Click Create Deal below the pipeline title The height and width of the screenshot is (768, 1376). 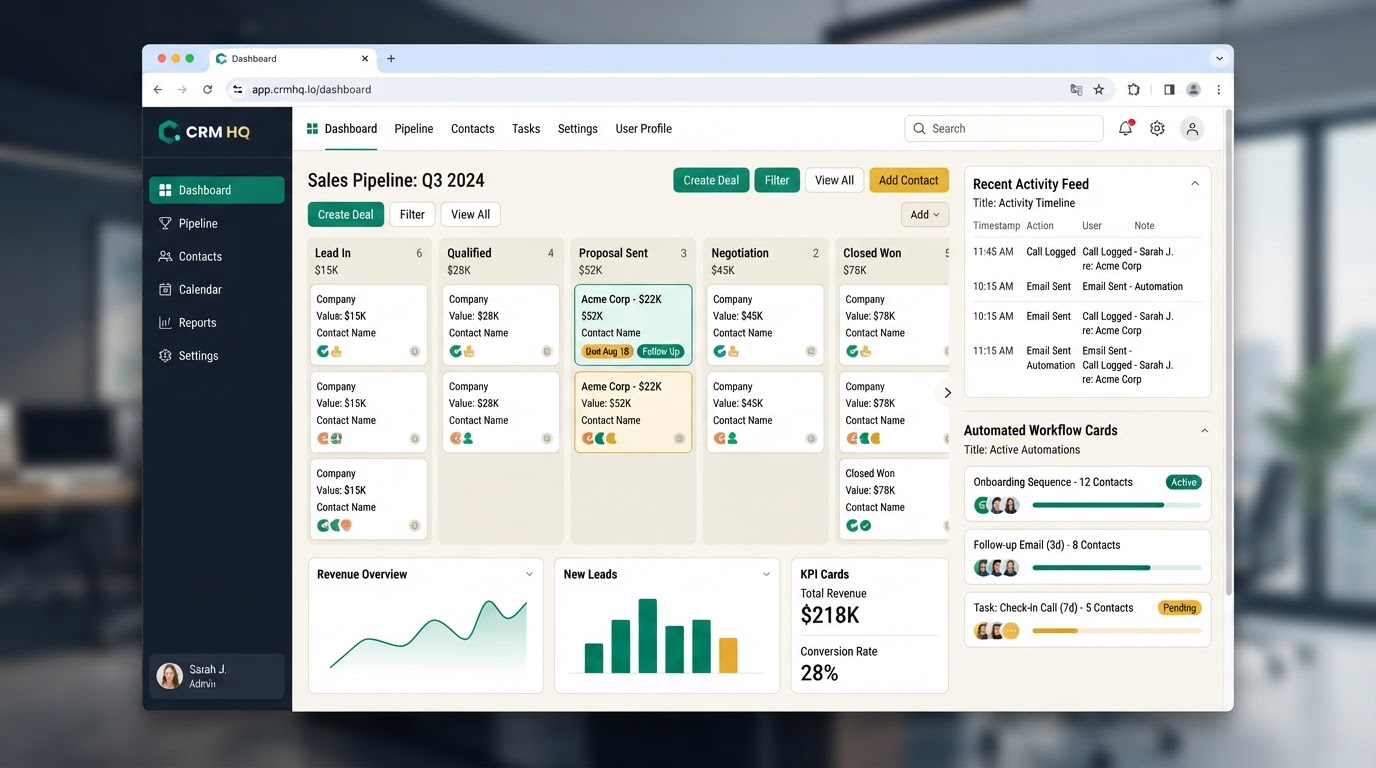[x=346, y=214]
